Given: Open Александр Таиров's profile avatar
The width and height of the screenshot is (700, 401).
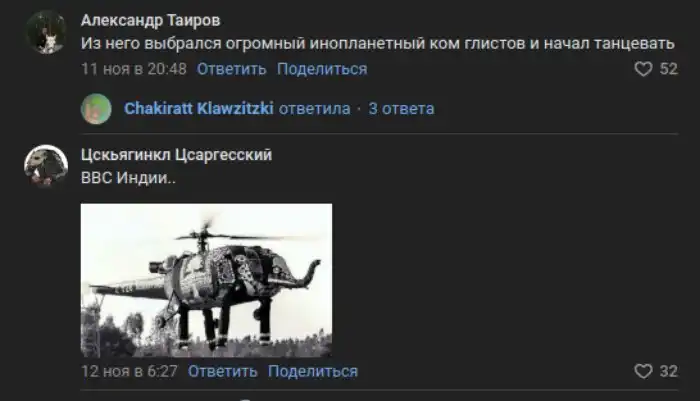Looking at the screenshot, I should pos(46,33).
